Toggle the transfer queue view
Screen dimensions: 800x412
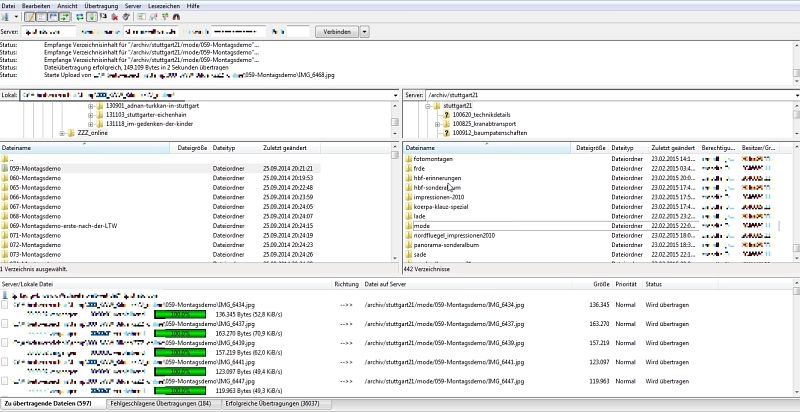67,17
